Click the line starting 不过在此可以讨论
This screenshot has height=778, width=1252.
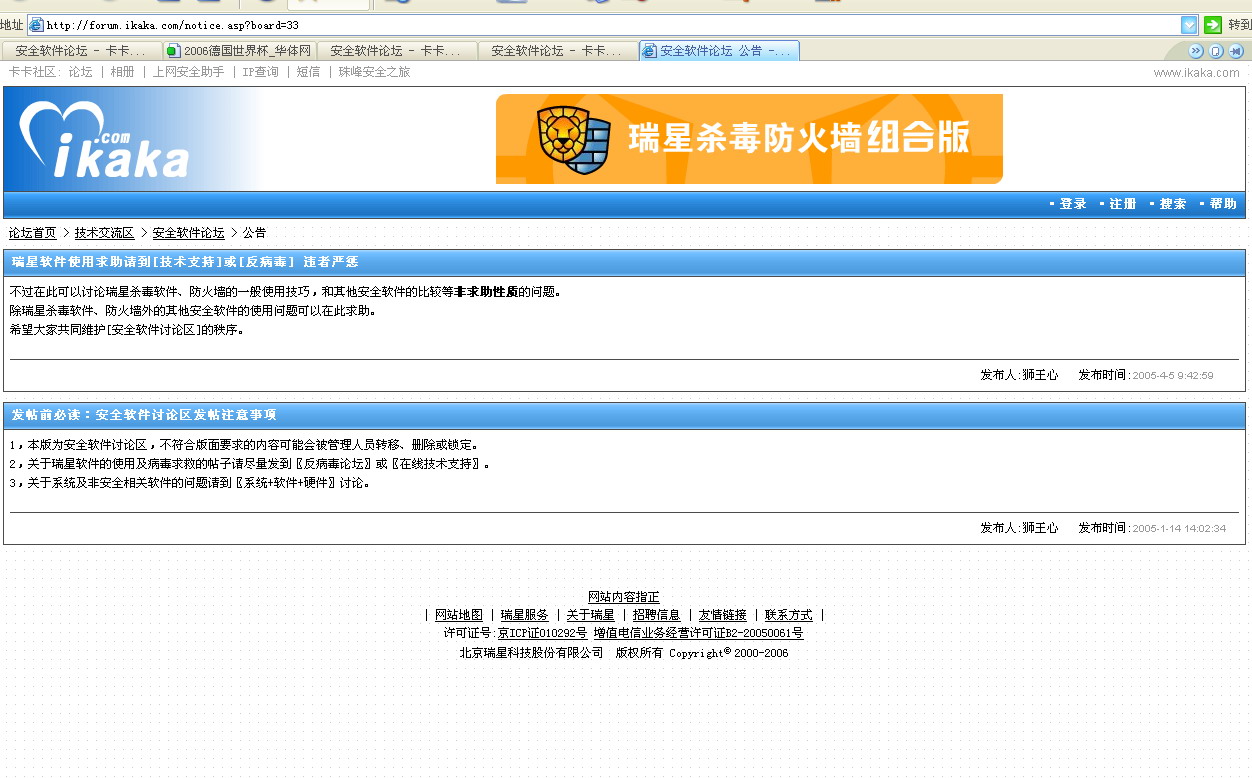[x=286, y=292]
